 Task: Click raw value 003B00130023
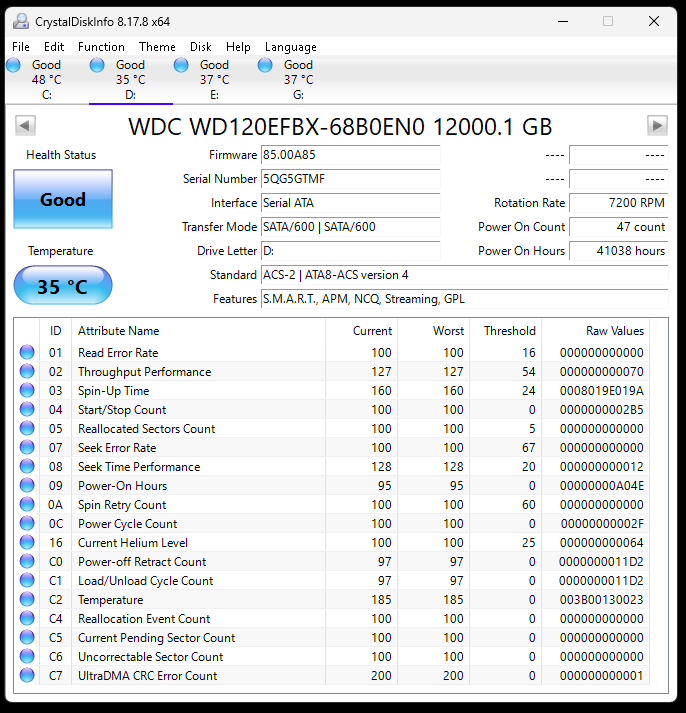pos(602,600)
